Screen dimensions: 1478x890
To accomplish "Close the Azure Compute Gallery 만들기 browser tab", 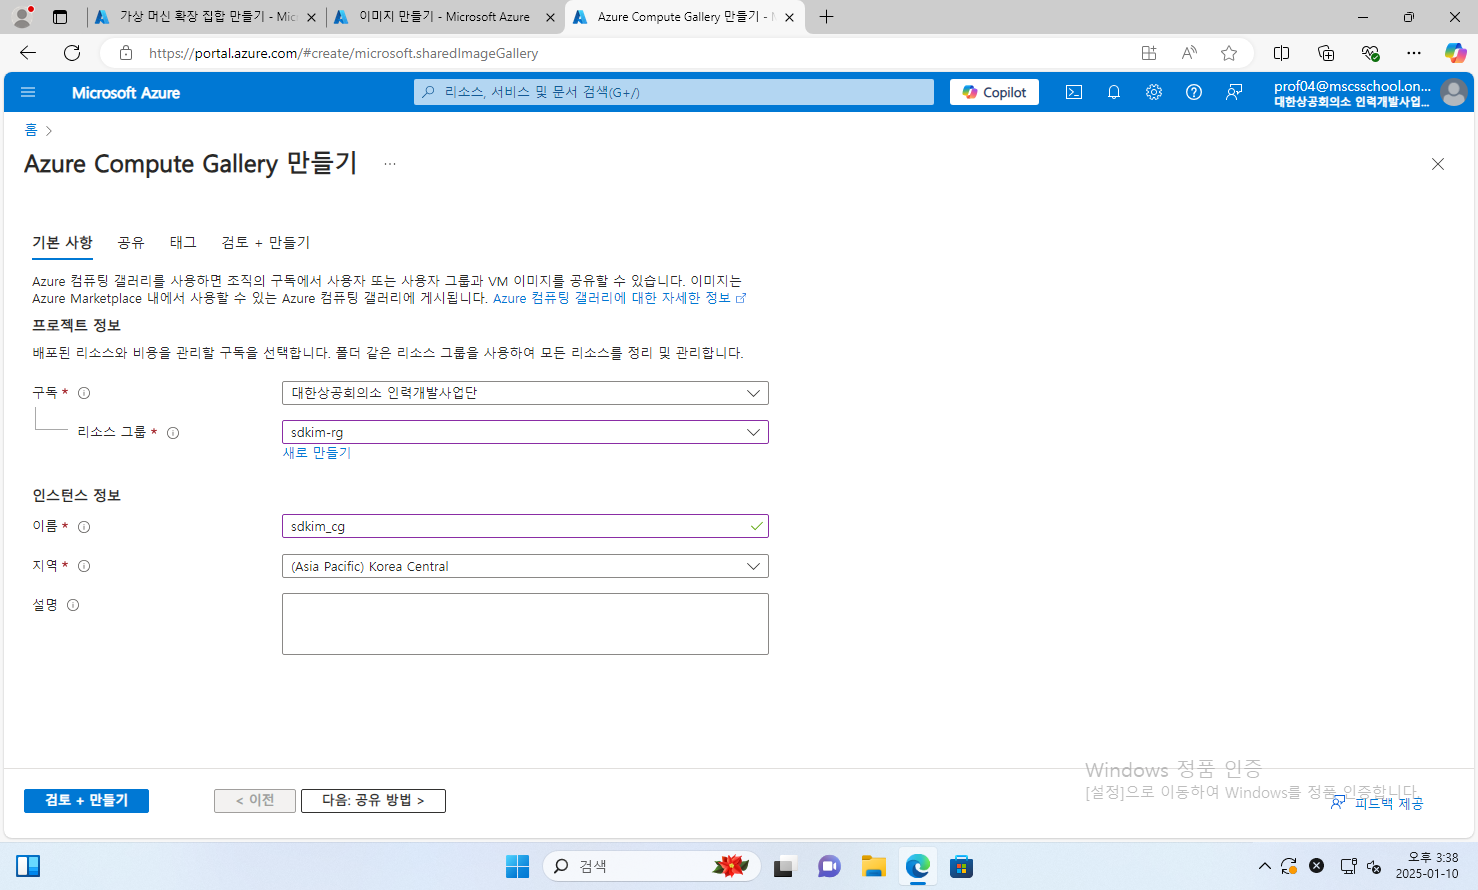I will point(789,17).
